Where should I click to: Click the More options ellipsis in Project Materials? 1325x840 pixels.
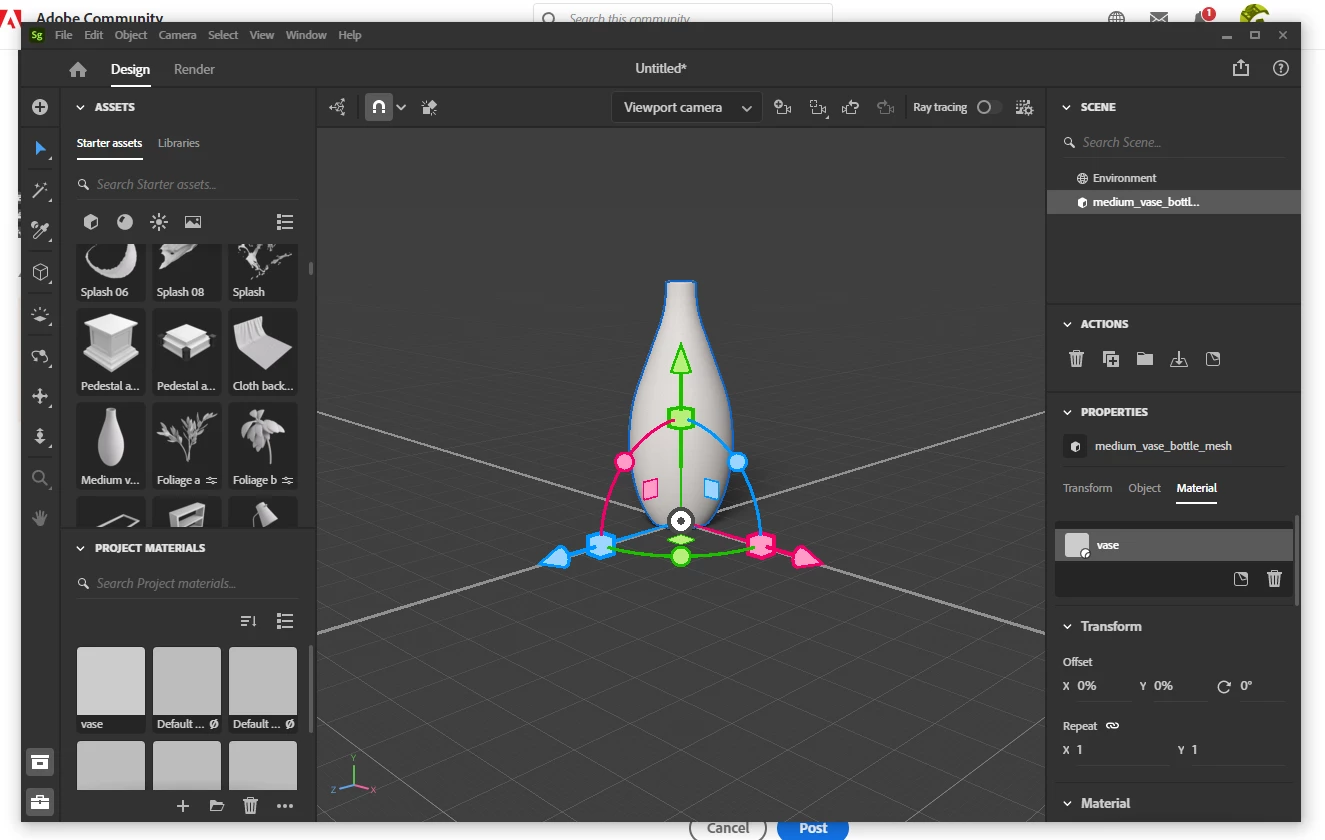(285, 806)
